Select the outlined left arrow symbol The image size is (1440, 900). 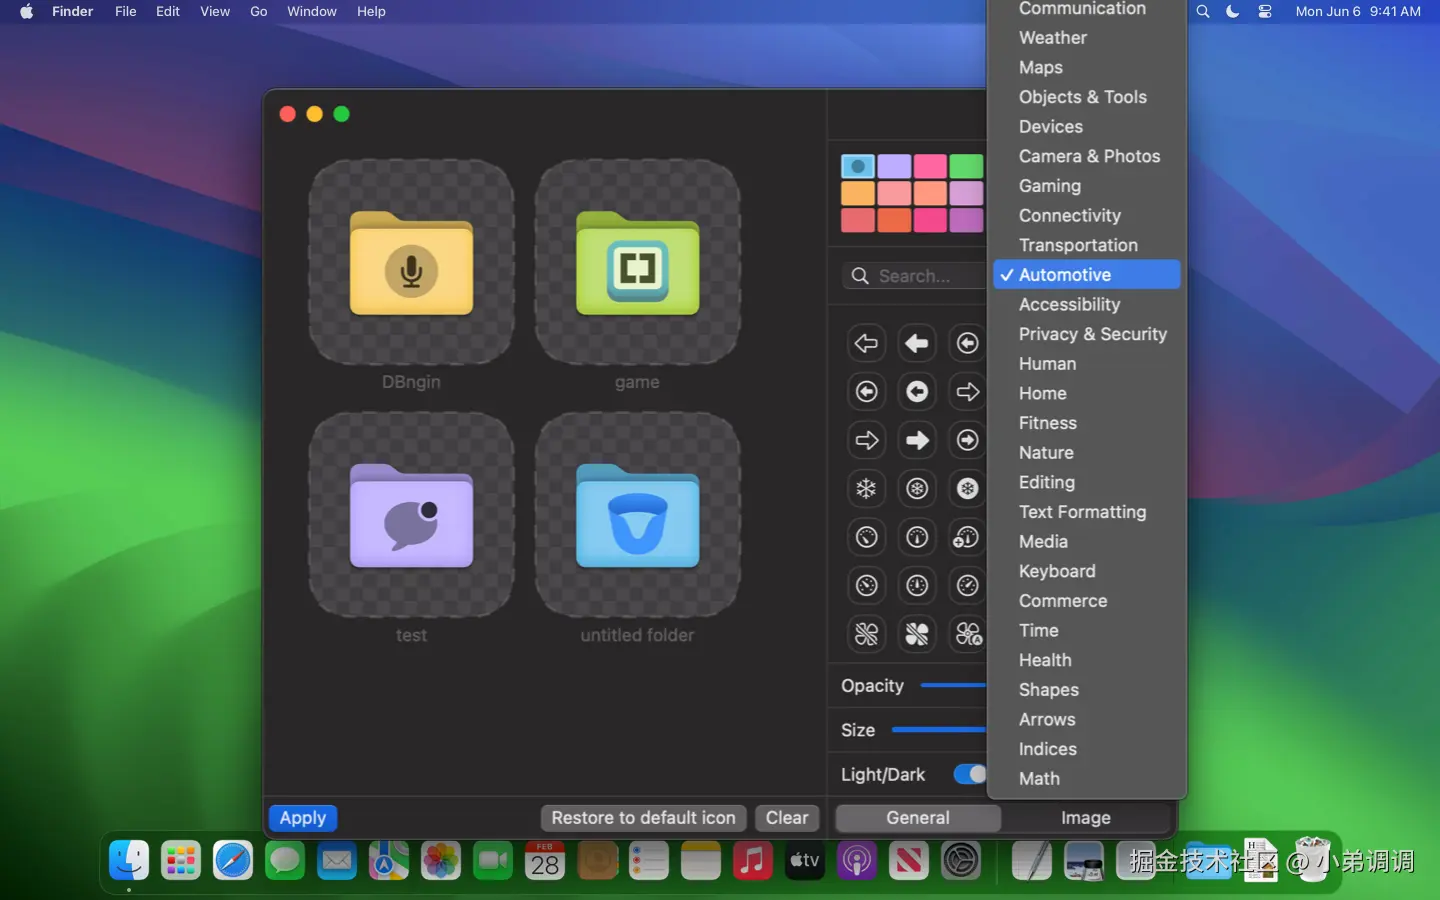tap(866, 343)
